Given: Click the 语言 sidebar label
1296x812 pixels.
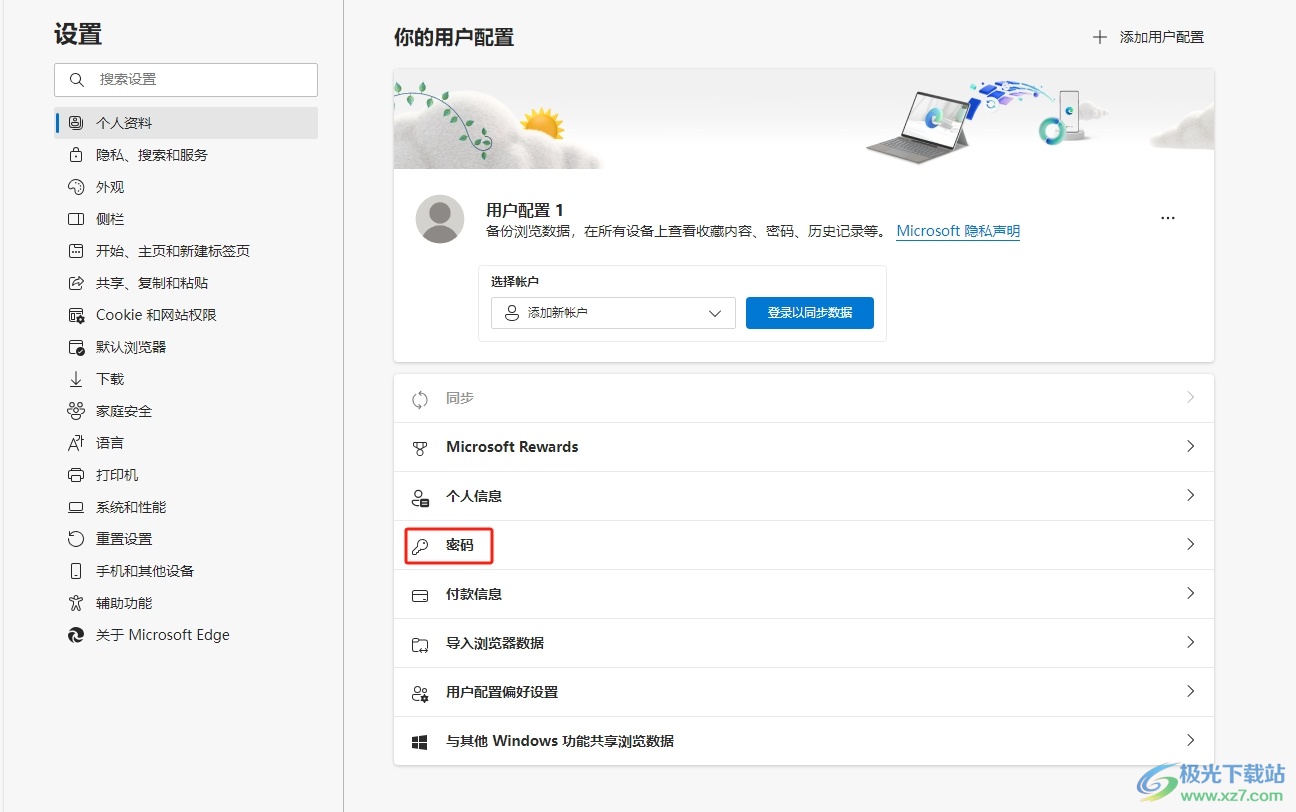Looking at the screenshot, I should pos(110,443).
